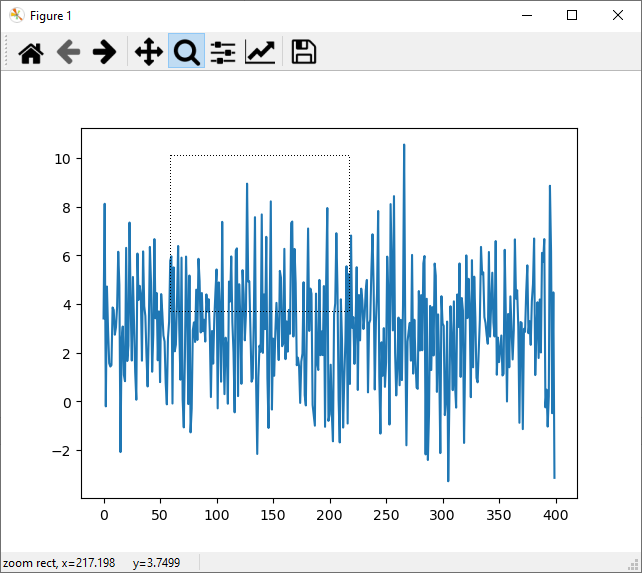This screenshot has height=573, width=642.
Task: Click the status bar text x=217.198
Action: 88,563
